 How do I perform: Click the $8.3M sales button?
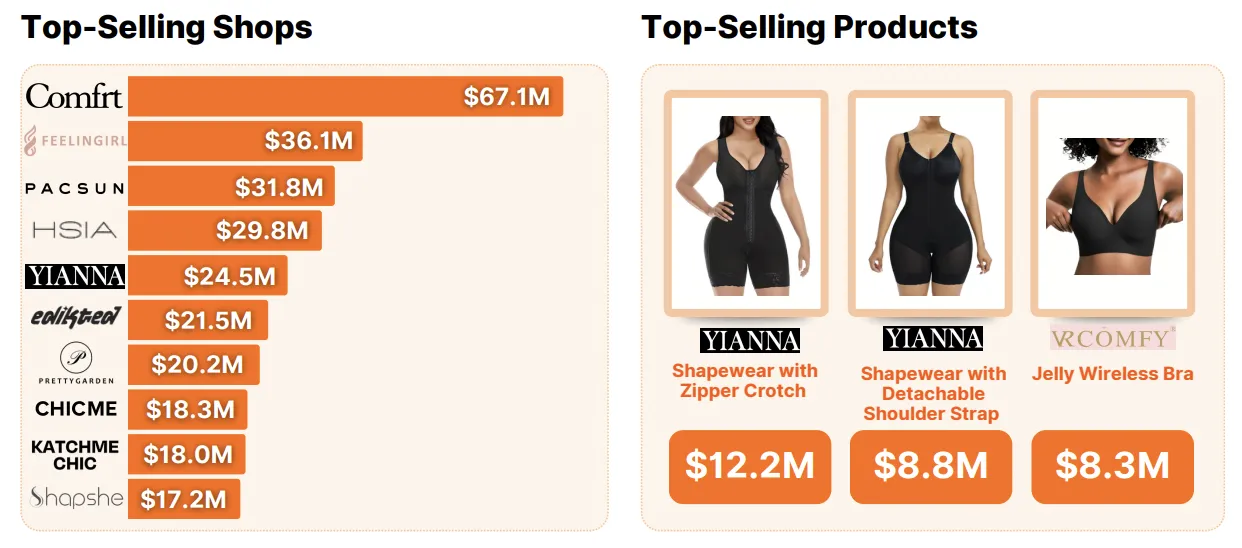1112,466
